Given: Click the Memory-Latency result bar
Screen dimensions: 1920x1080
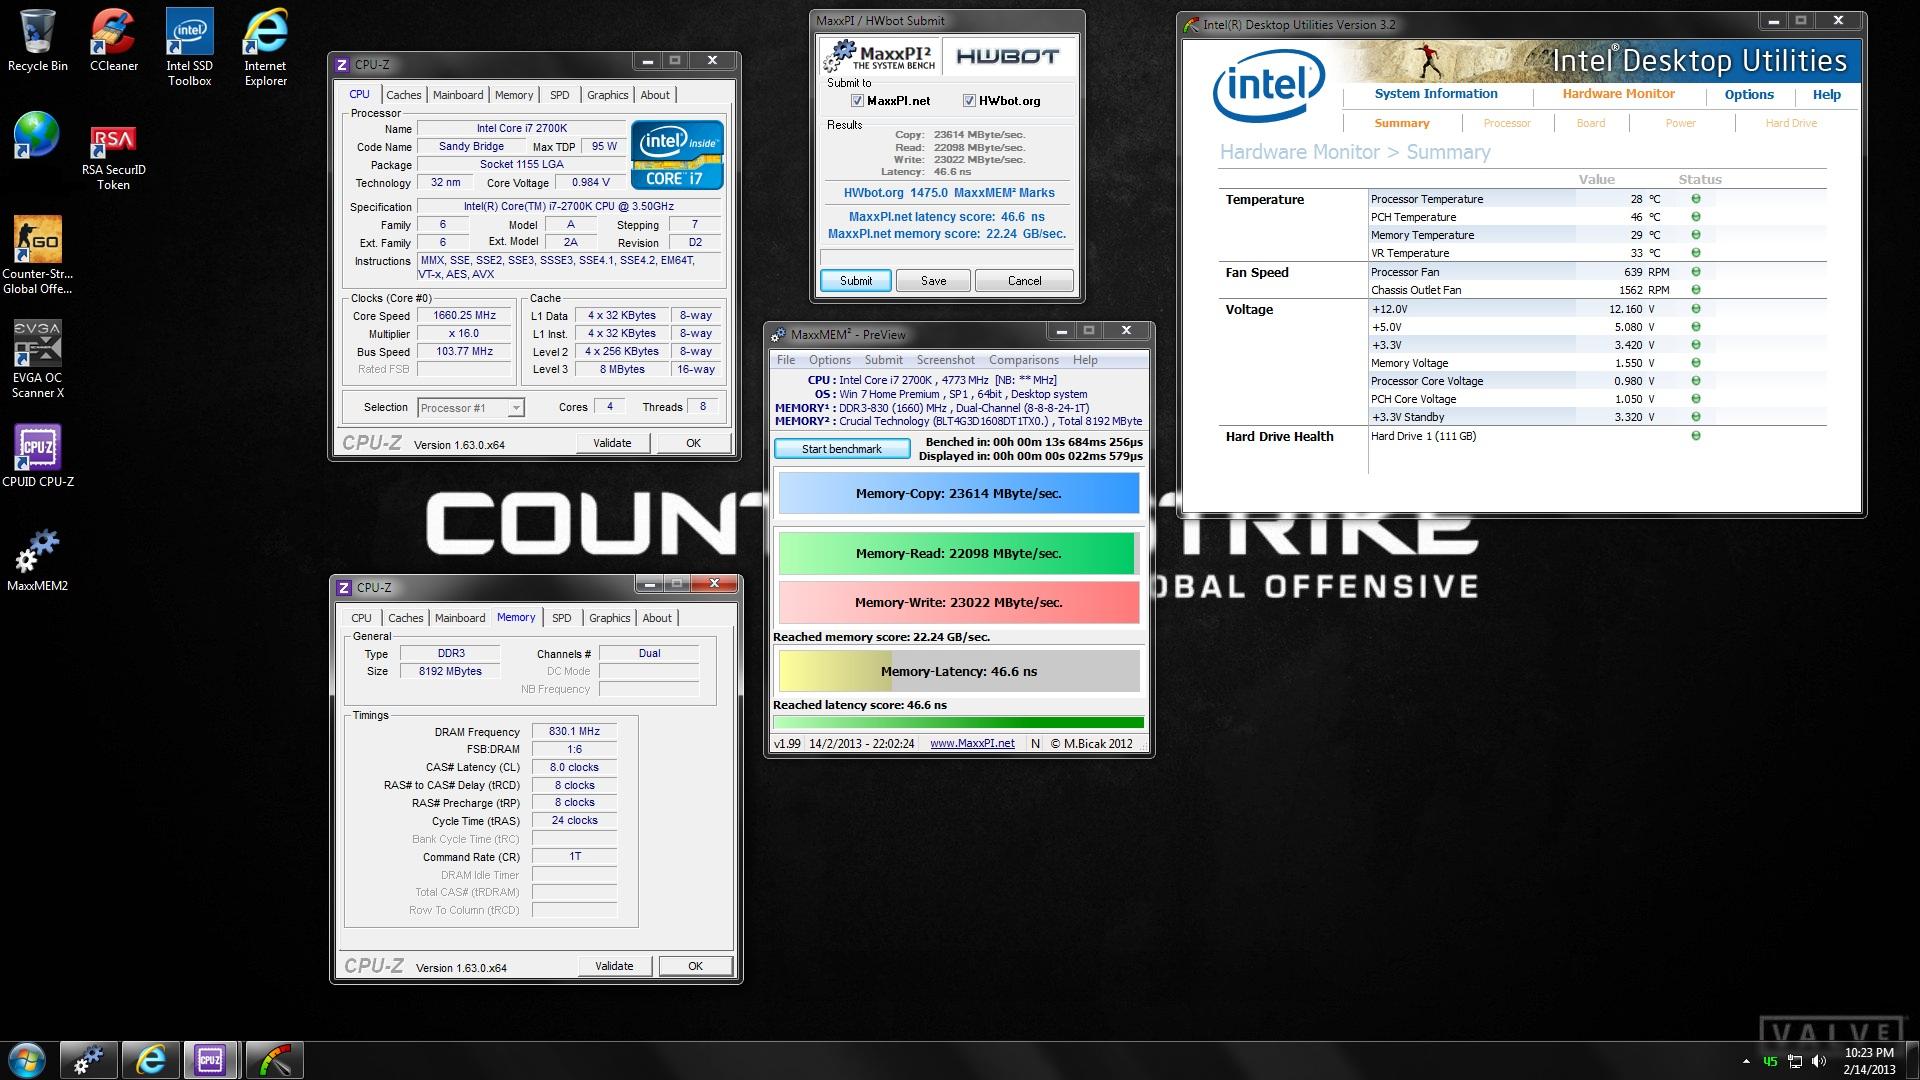Looking at the screenshot, I should [x=958, y=671].
